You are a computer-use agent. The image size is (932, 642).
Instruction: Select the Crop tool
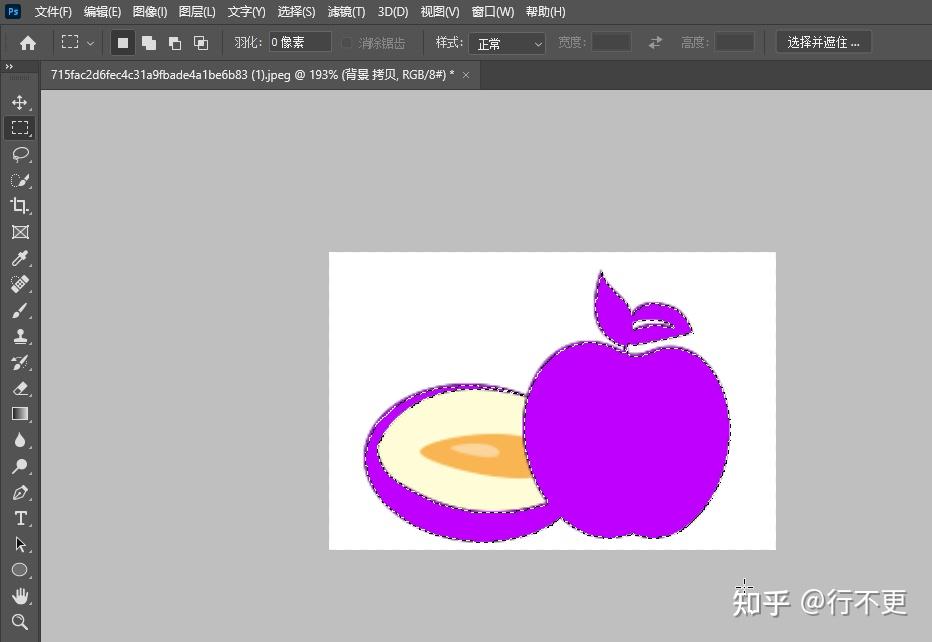click(20, 206)
